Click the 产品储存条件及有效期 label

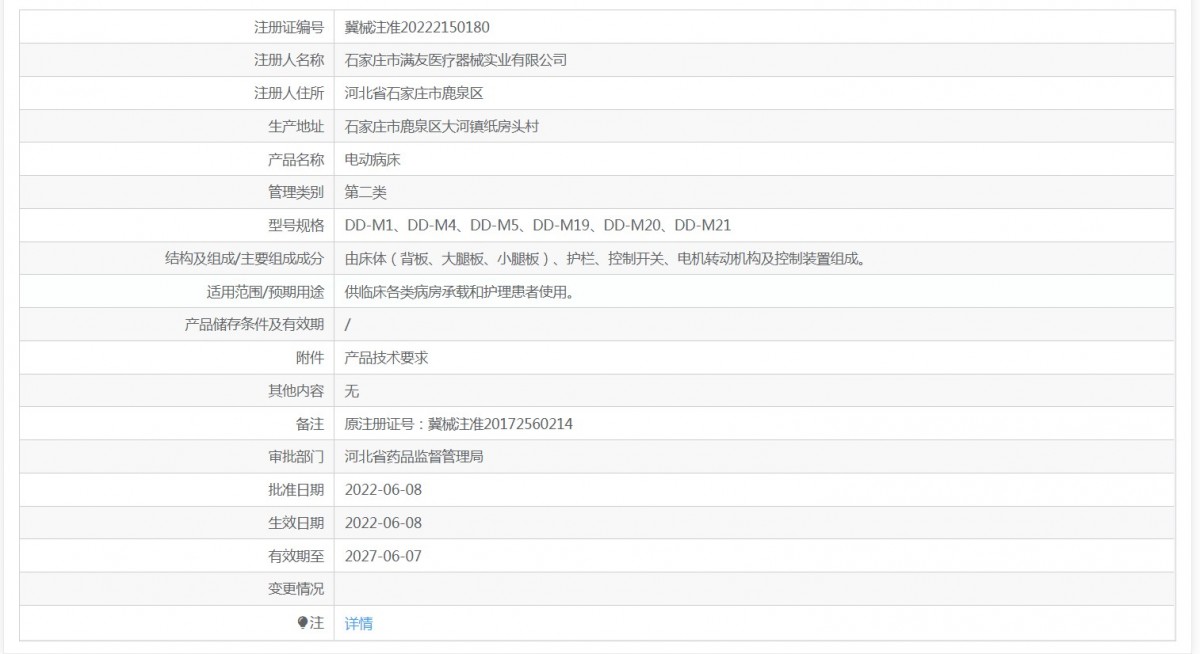pos(255,324)
